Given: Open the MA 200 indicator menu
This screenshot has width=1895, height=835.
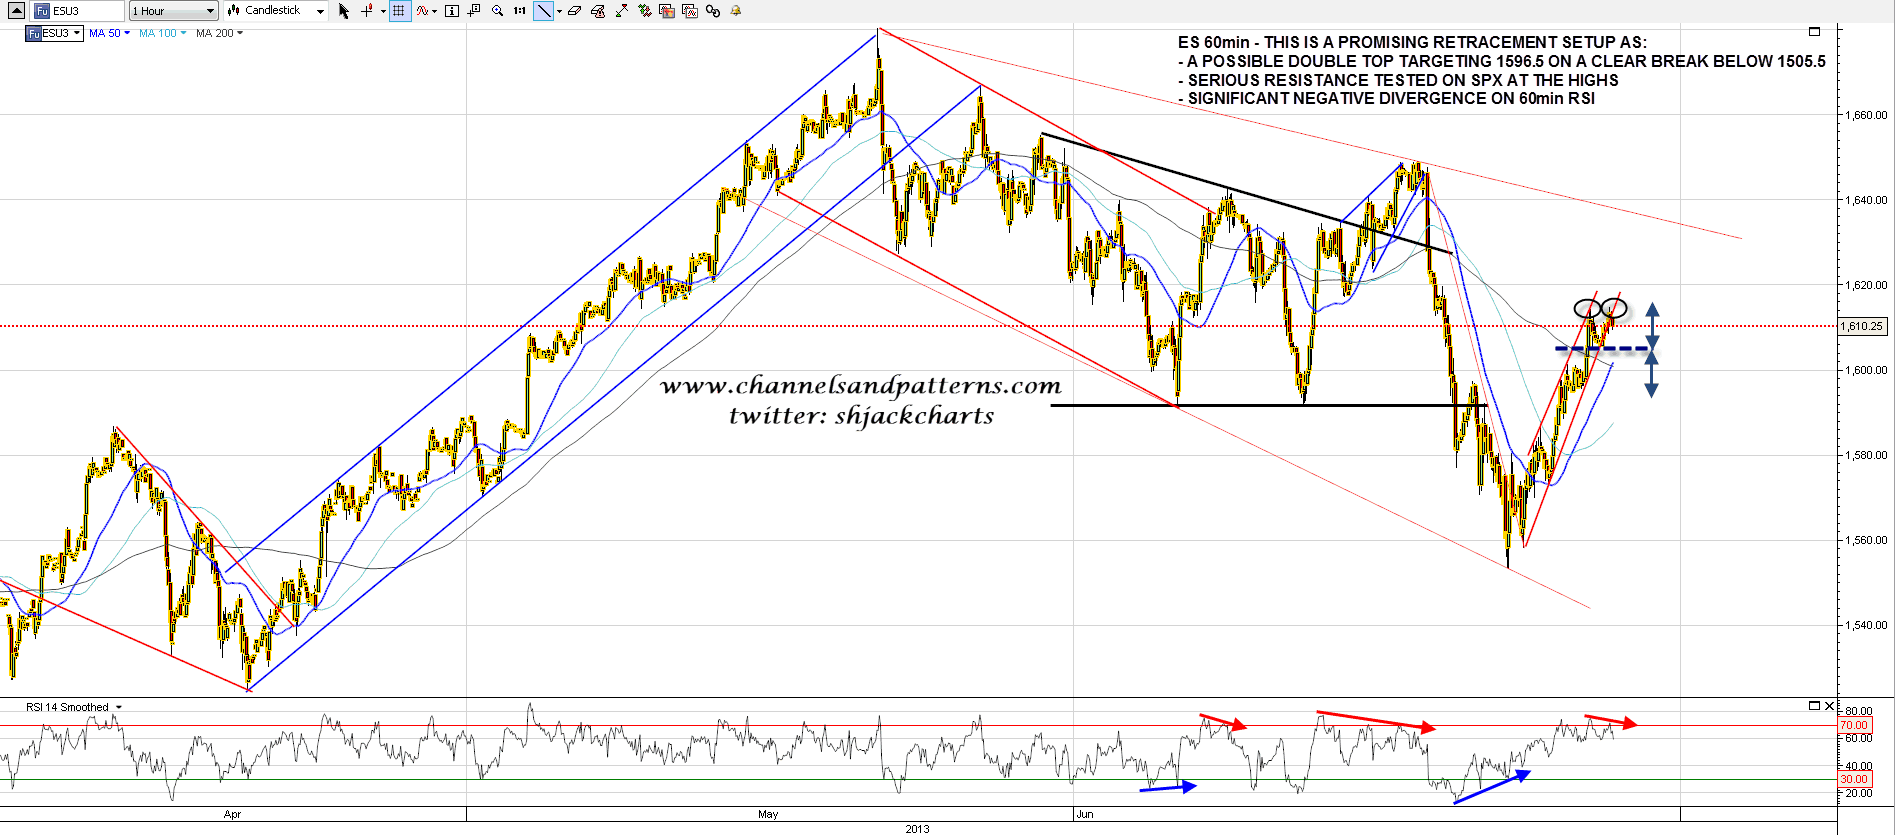Looking at the screenshot, I should pos(219,34).
